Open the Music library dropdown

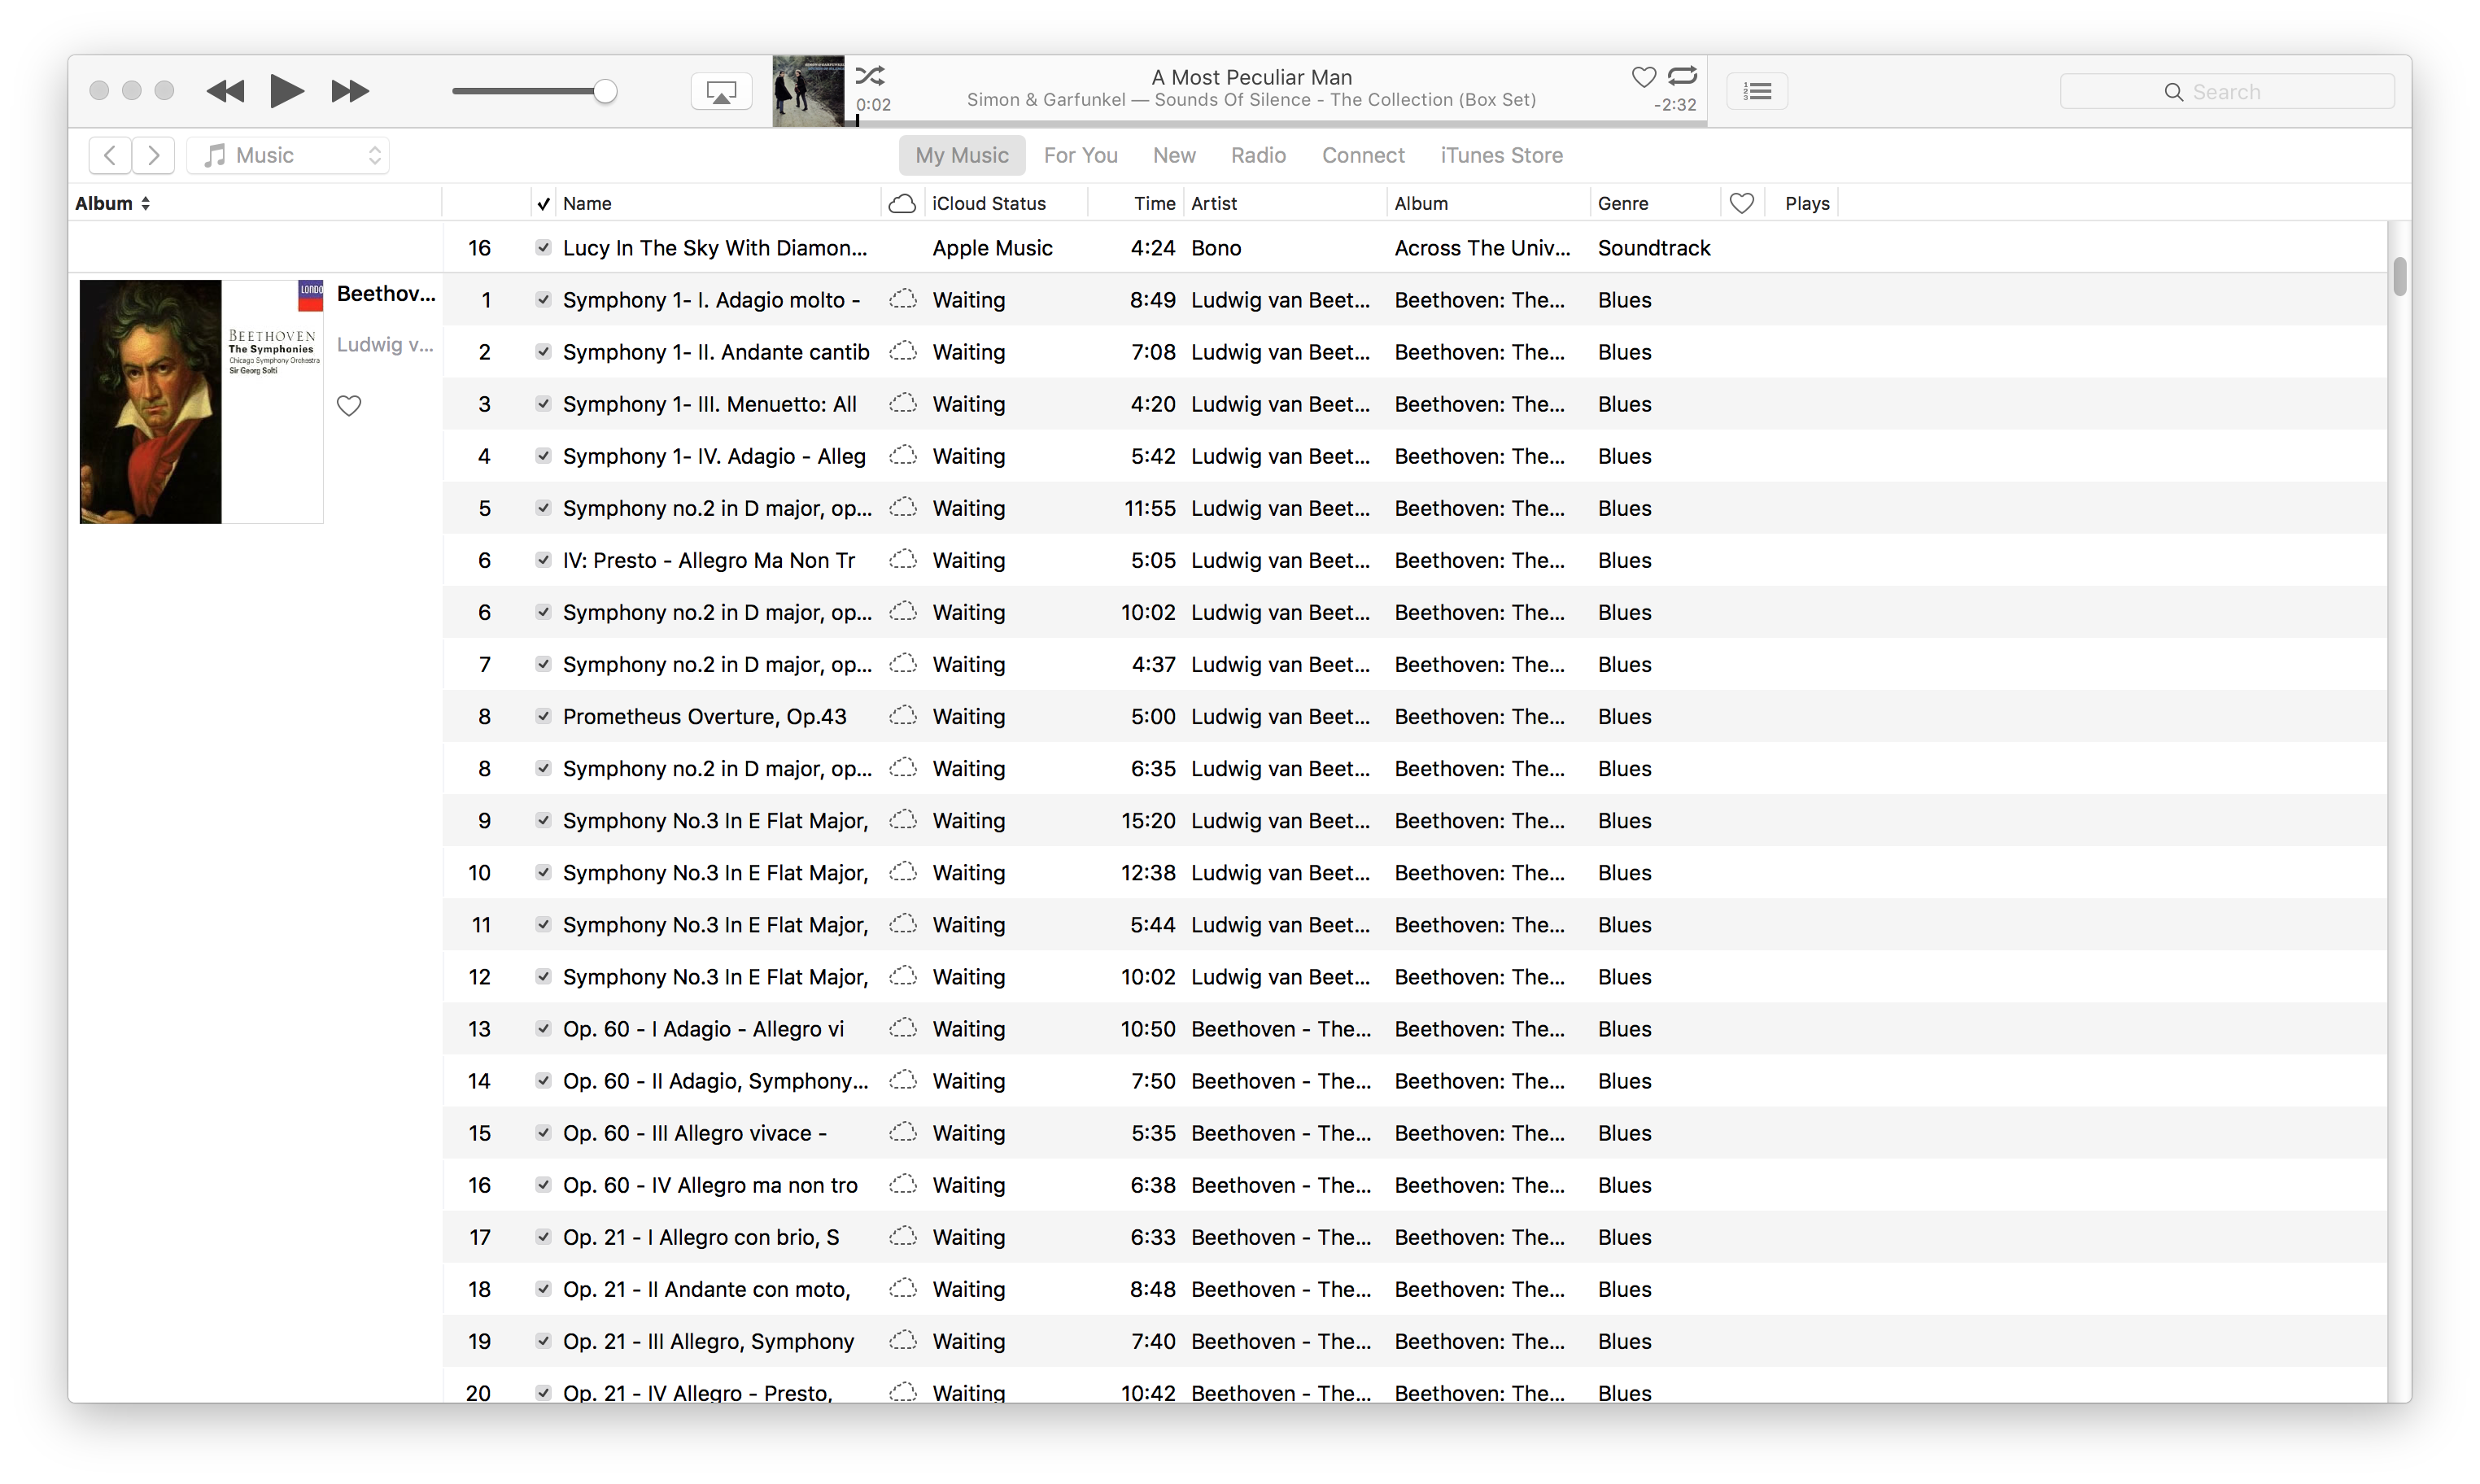288,155
